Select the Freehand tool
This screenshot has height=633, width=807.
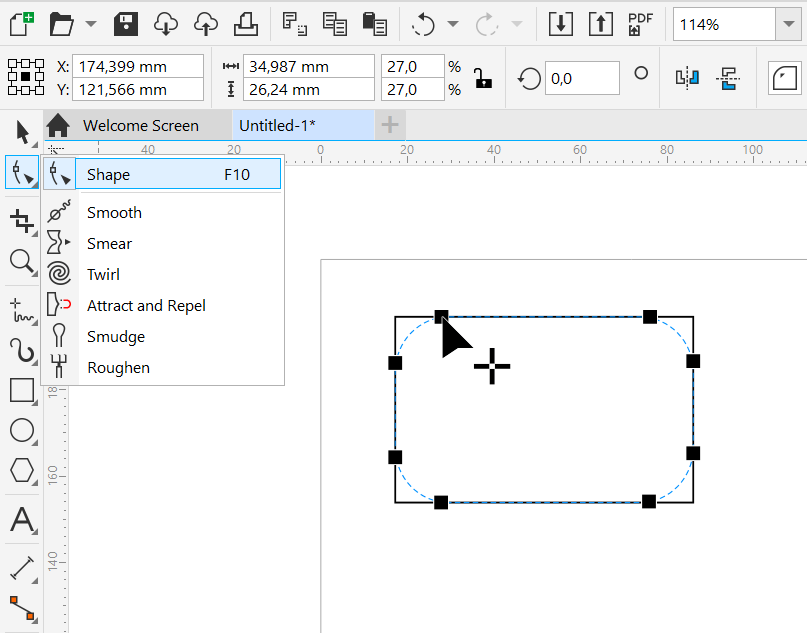pos(22,311)
